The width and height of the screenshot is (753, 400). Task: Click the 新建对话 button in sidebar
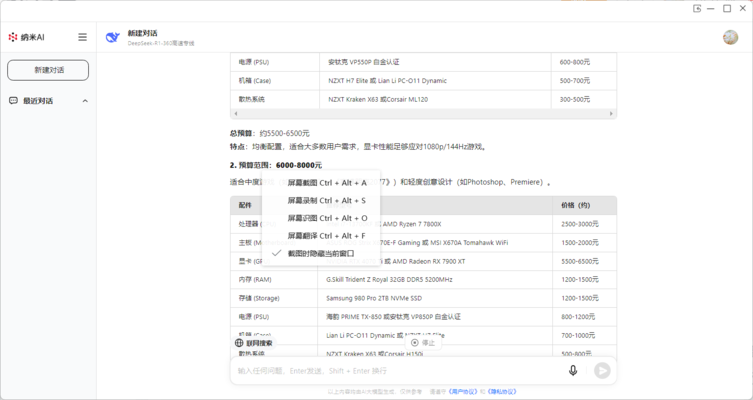pyautogui.click(x=48, y=70)
